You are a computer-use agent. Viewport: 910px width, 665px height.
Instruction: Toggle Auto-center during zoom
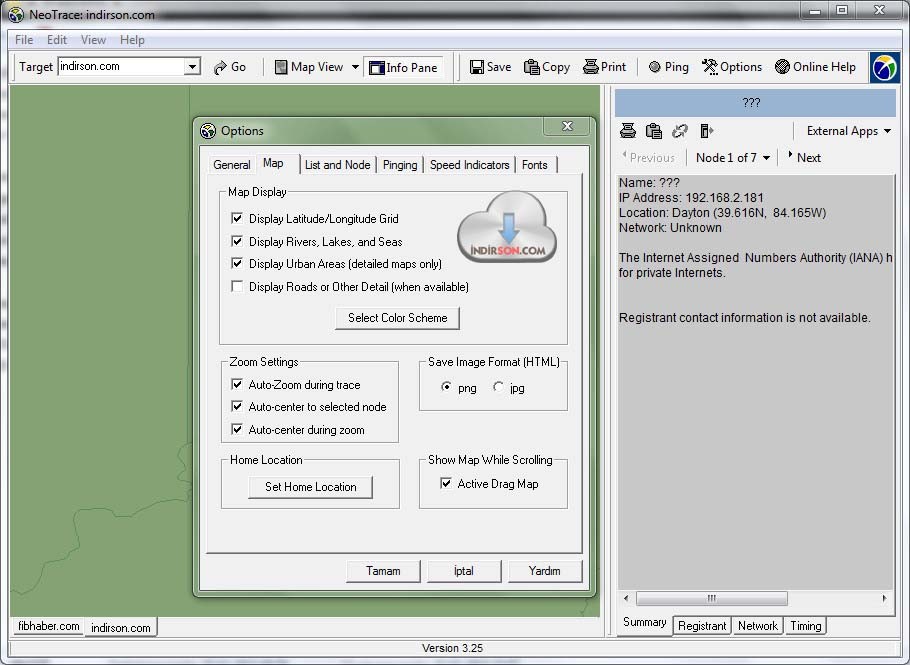coord(237,429)
